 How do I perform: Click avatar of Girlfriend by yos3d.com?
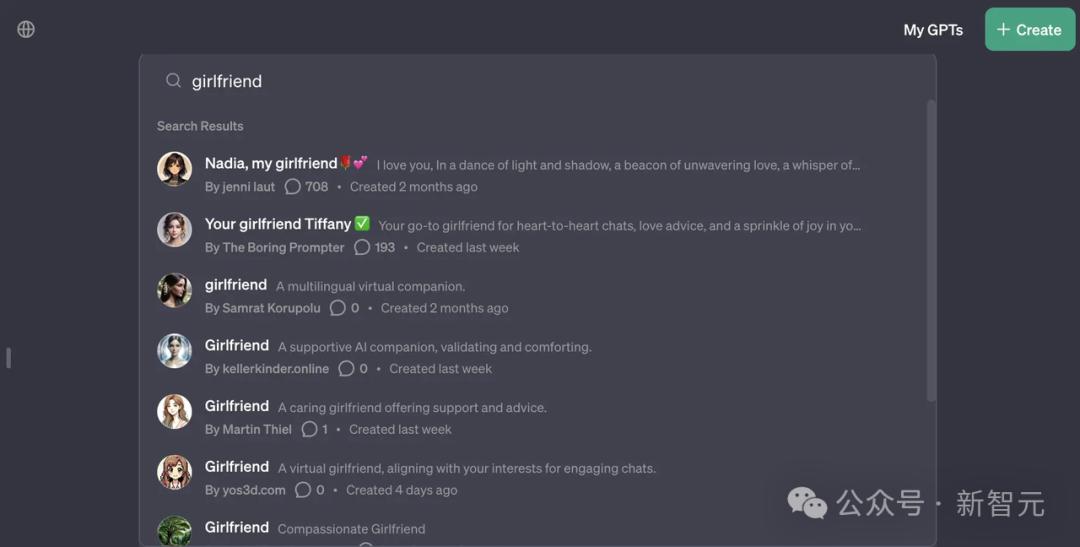pyautogui.click(x=174, y=472)
